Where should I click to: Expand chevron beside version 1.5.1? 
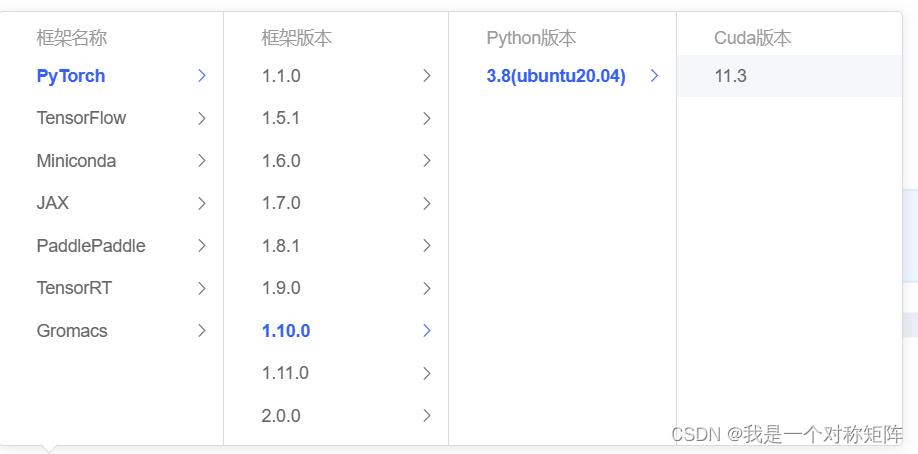click(x=427, y=118)
